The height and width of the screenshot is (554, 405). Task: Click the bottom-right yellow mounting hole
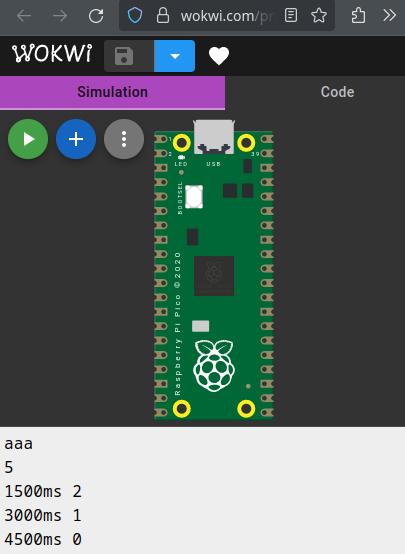point(246,409)
